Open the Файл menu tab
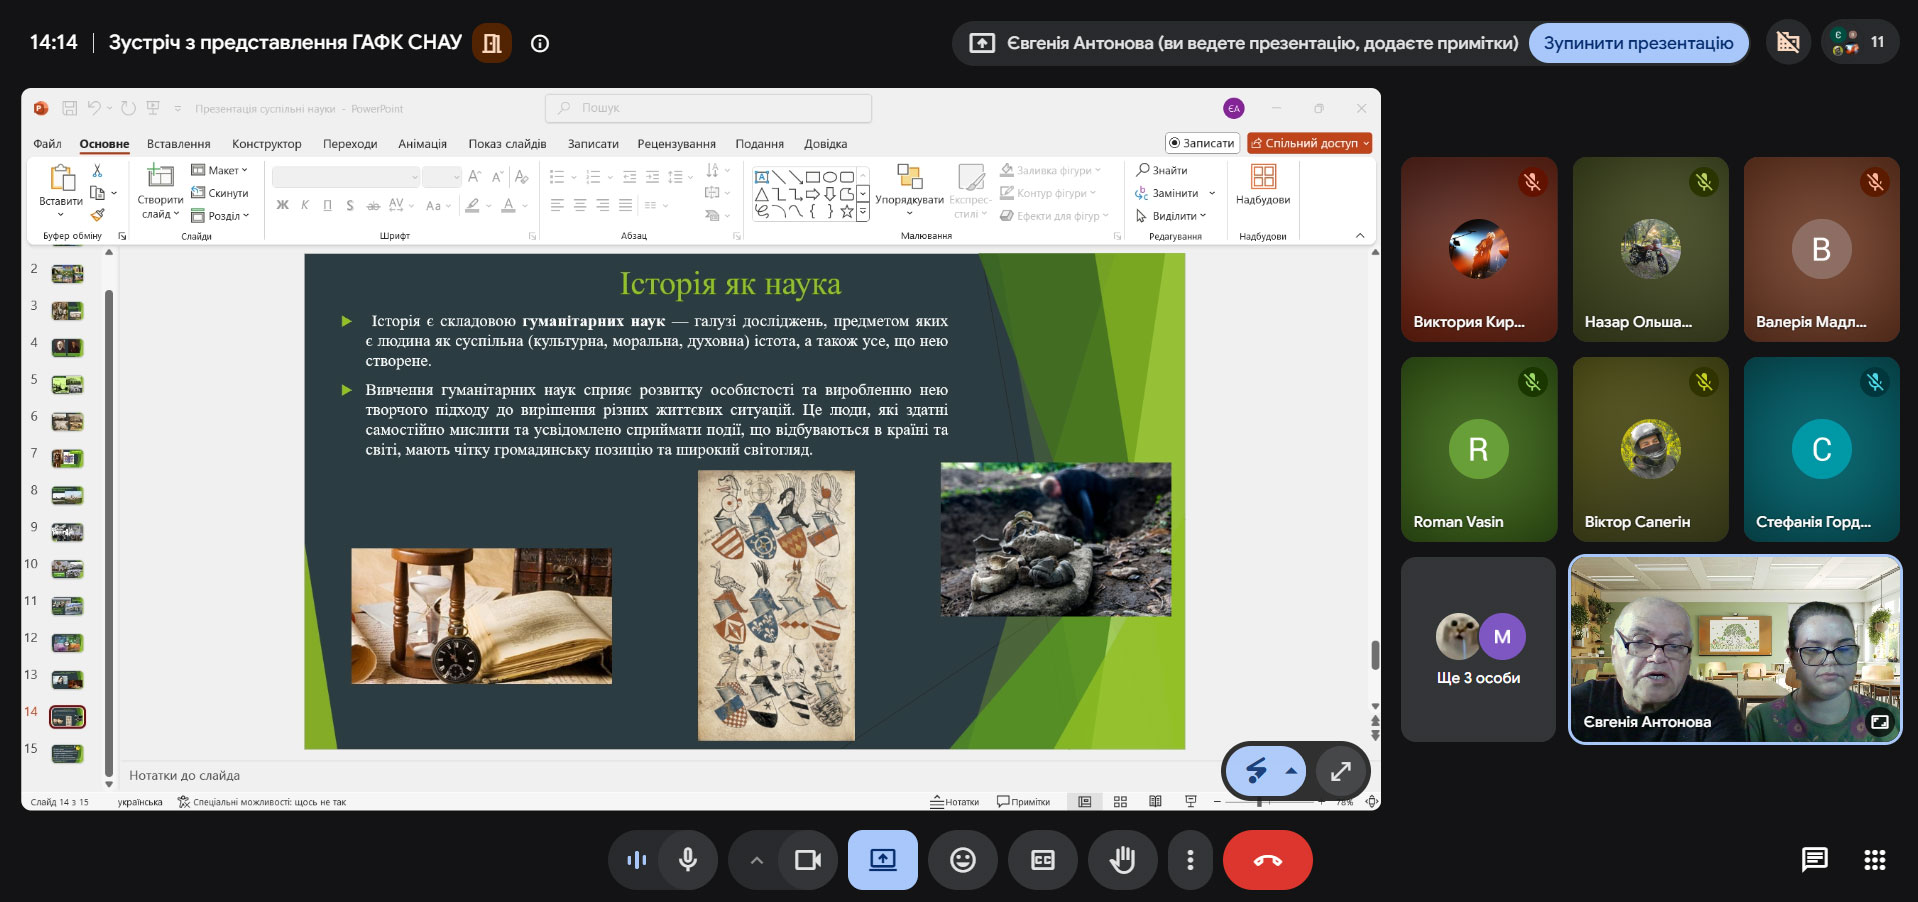The width and height of the screenshot is (1918, 902). point(47,144)
